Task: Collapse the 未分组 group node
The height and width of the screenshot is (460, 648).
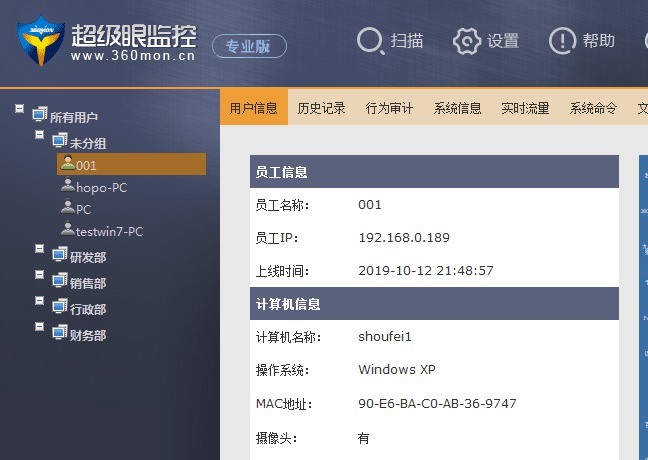Action: tap(39, 134)
